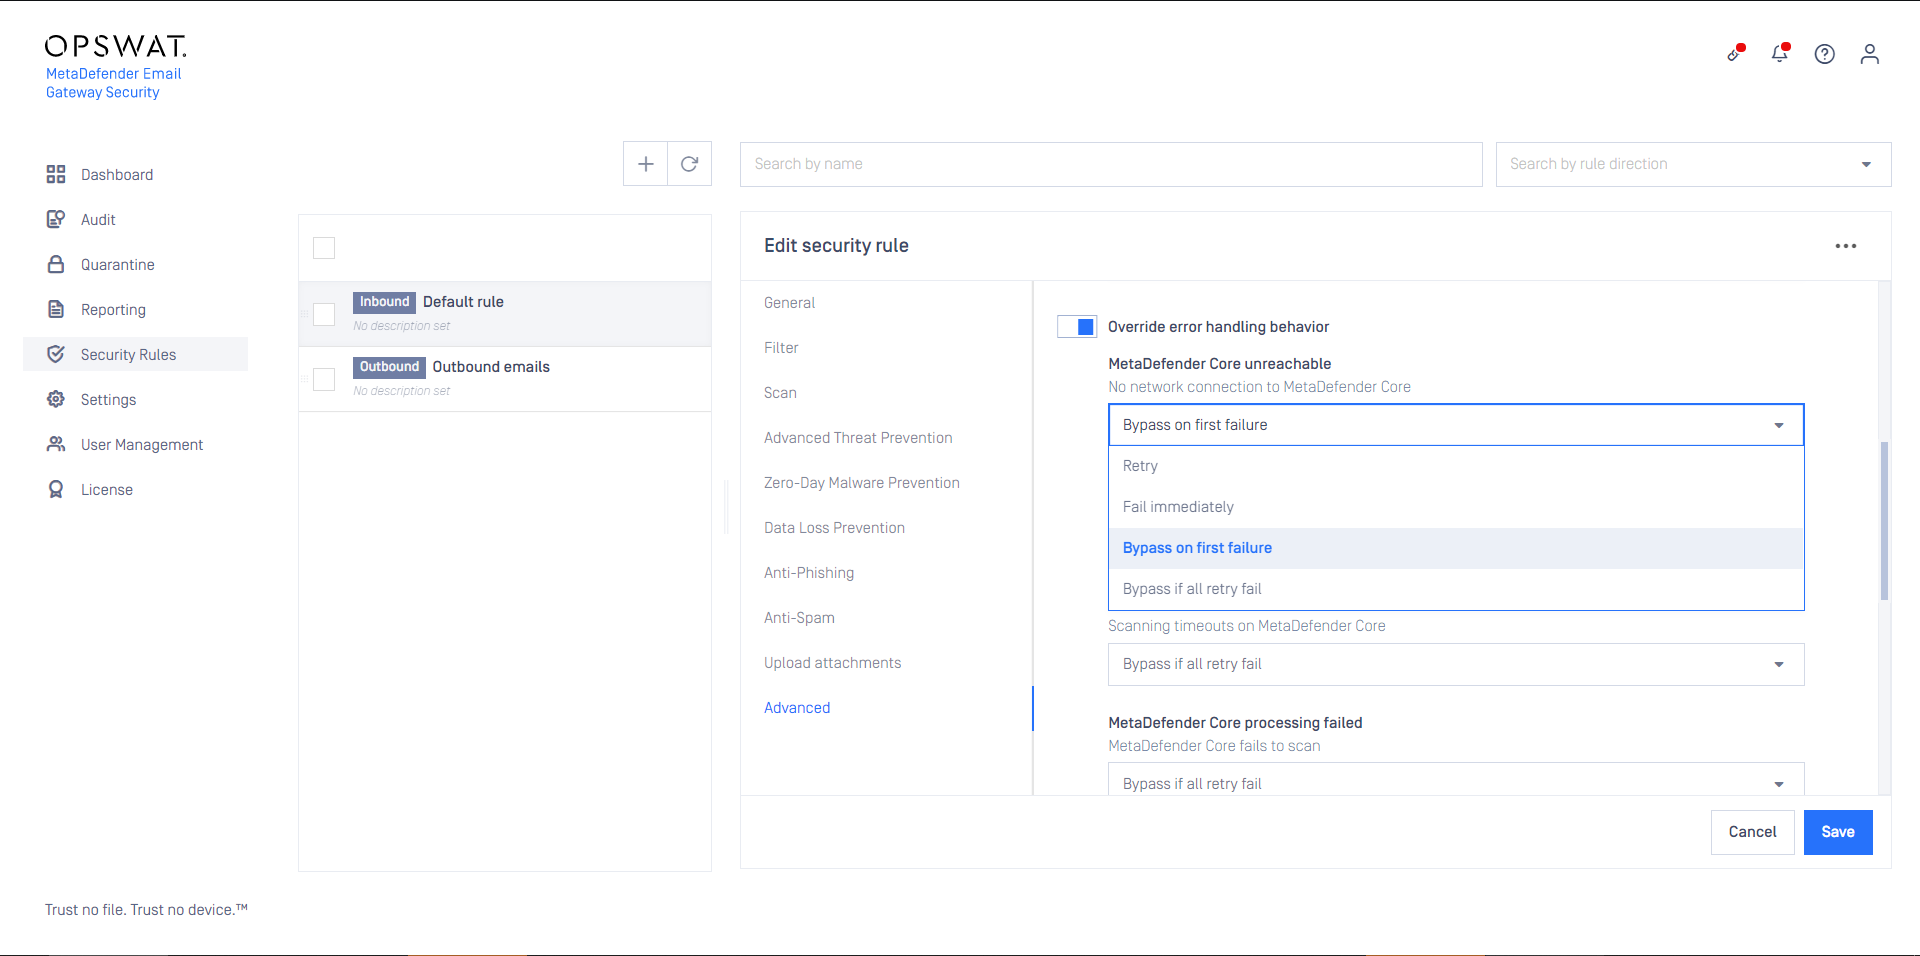Check the Outbound emails rule checkbox

[324, 379]
